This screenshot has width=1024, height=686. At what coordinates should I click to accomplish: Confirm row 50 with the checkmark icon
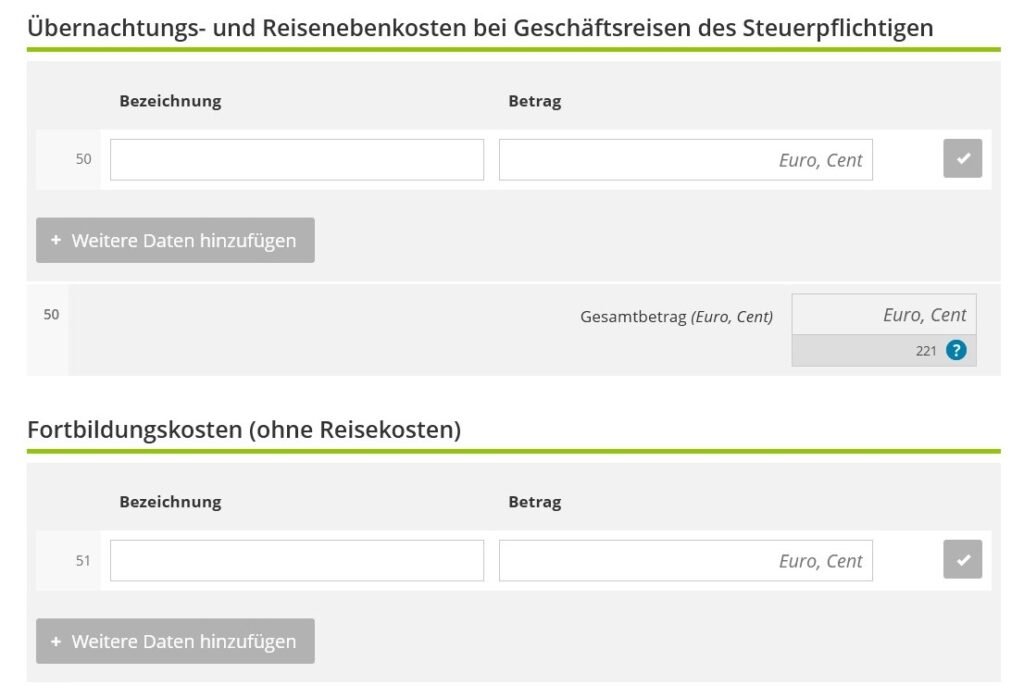click(962, 159)
